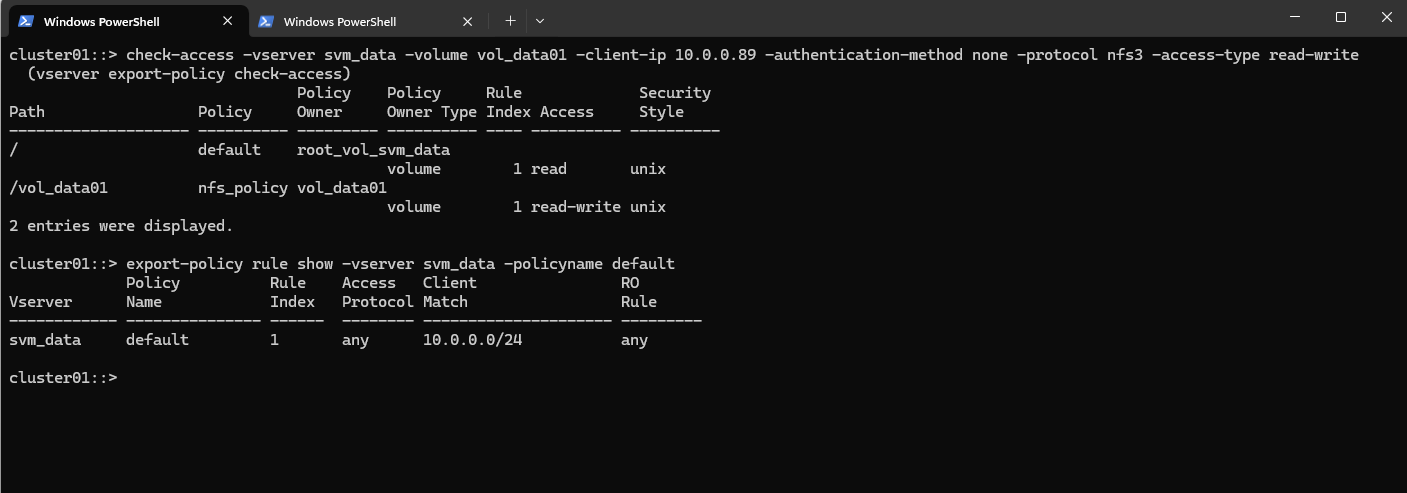Screen dimensions: 1407x493
Task: Click the 10.0.0.0/24 client match value
Action: [x=472, y=340]
